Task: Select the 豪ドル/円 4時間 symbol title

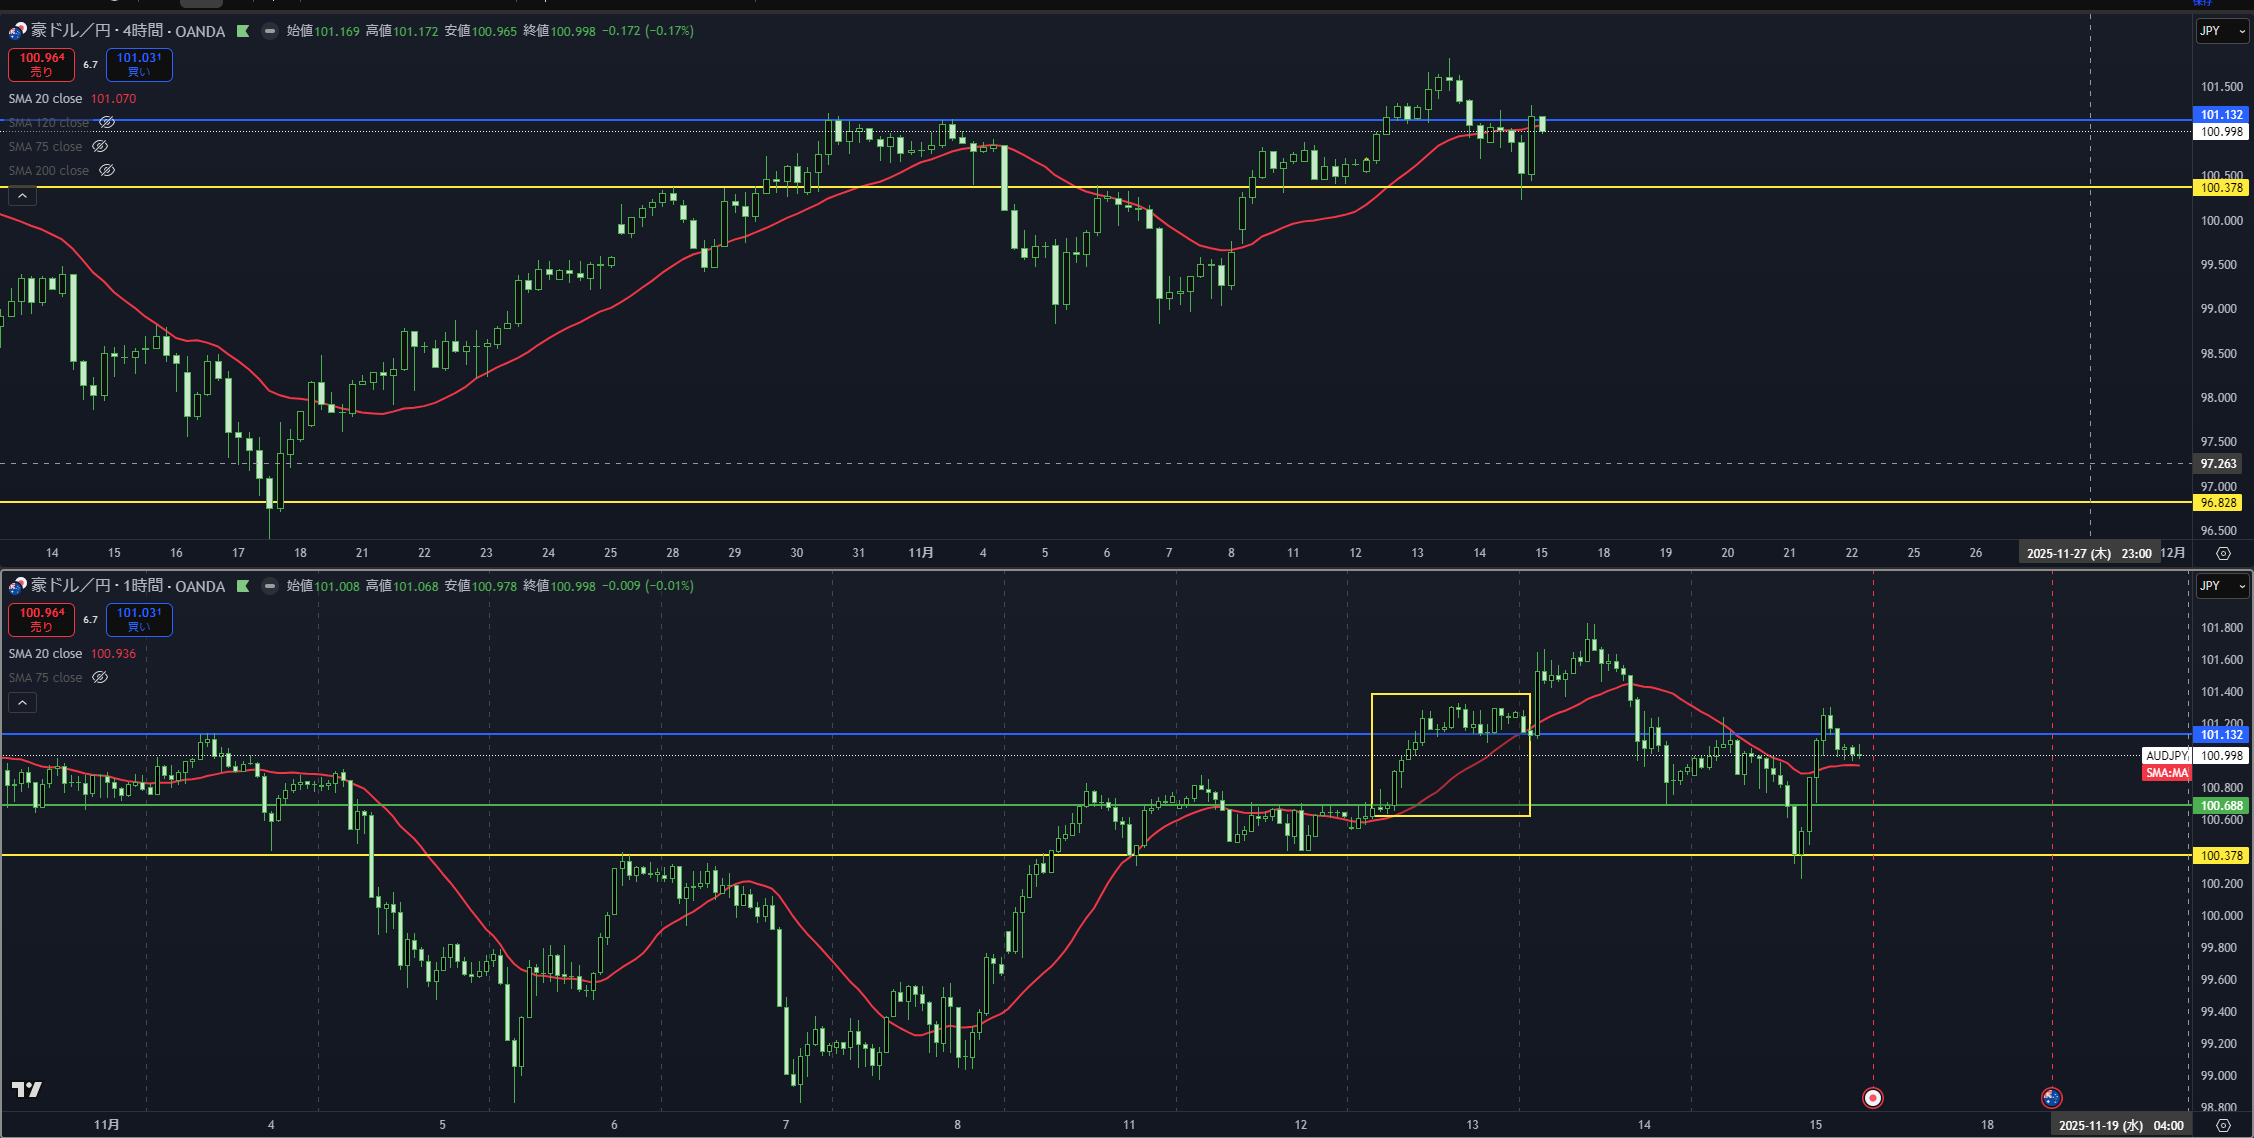Action: (128, 31)
